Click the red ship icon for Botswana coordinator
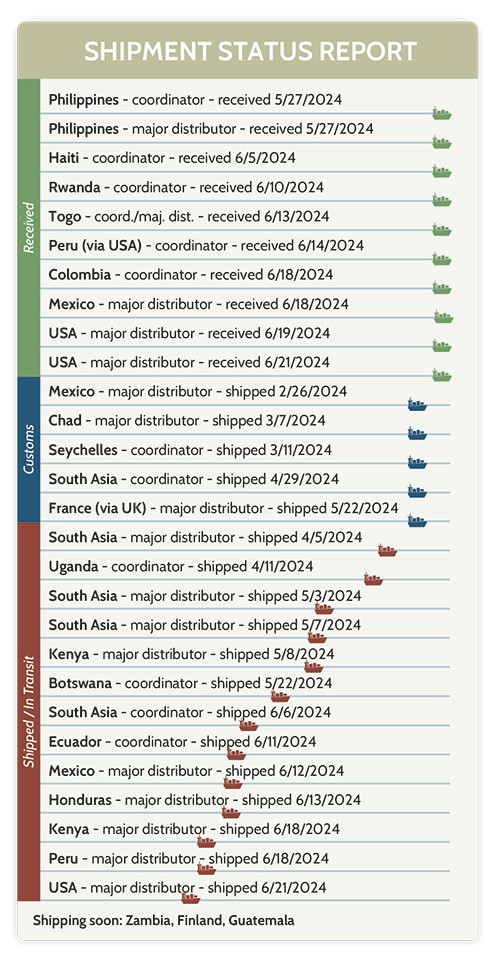This screenshot has width=500, height=963. click(280, 695)
